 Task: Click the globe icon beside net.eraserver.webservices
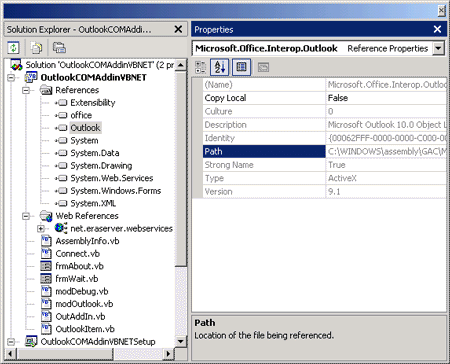coord(61,228)
